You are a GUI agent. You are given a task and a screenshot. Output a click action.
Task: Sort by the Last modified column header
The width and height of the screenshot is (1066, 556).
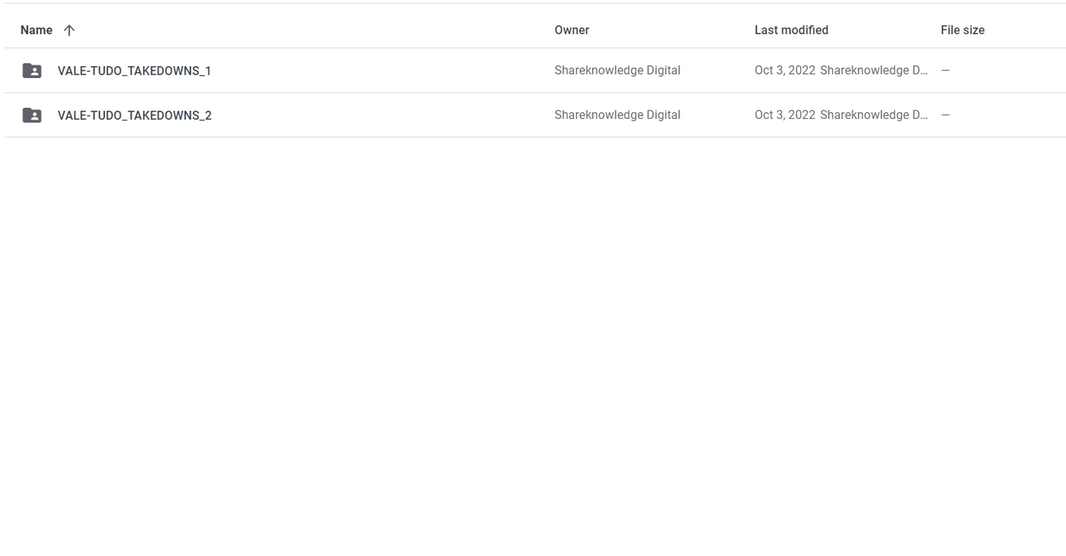[x=791, y=30]
